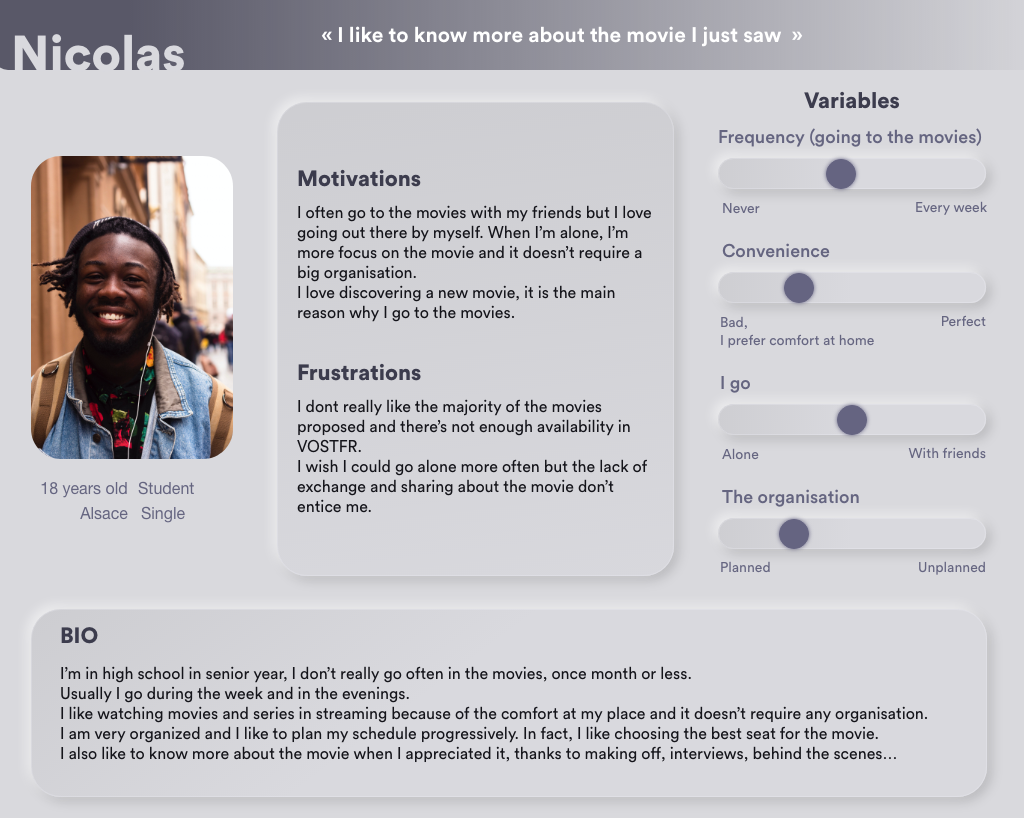
Task: Click the 'With friends' label
Action: point(947,453)
